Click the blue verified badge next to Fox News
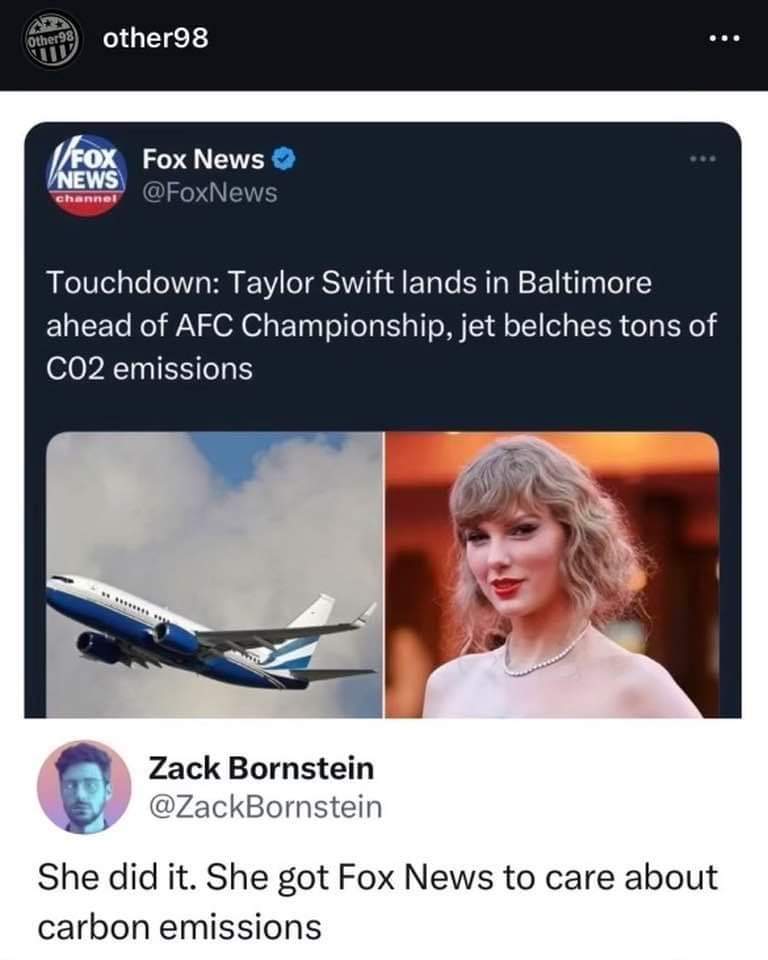This screenshot has height=960, width=768. 284,159
